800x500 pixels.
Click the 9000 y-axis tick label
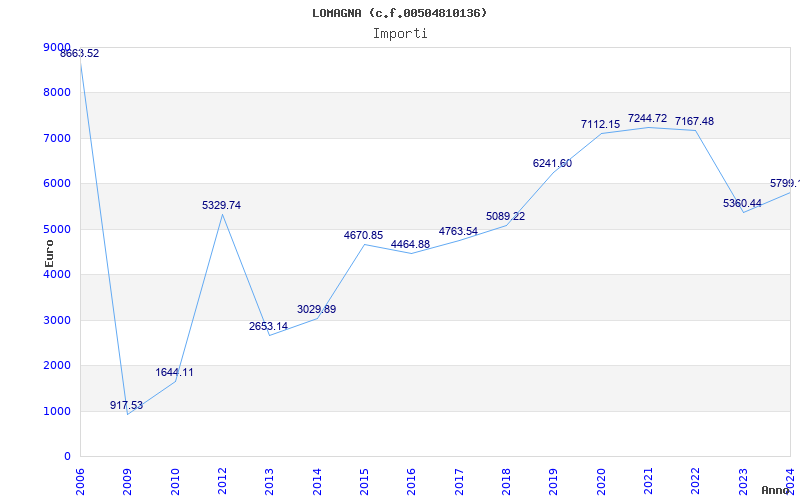click(57, 47)
